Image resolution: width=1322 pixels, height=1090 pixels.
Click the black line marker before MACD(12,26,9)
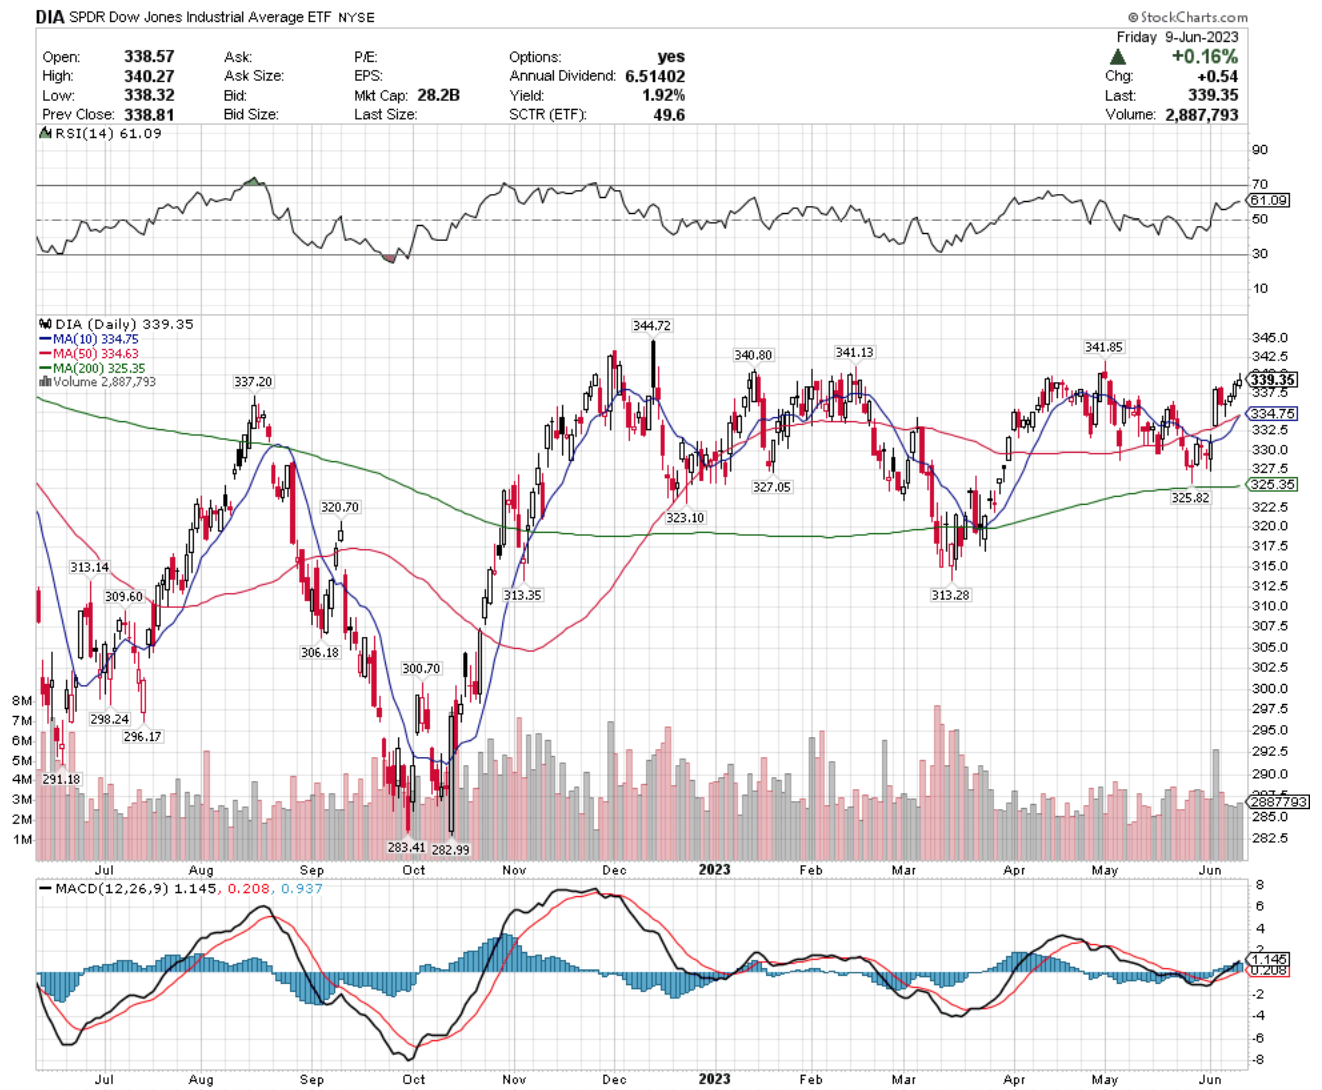pyautogui.click(x=45, y=889)
